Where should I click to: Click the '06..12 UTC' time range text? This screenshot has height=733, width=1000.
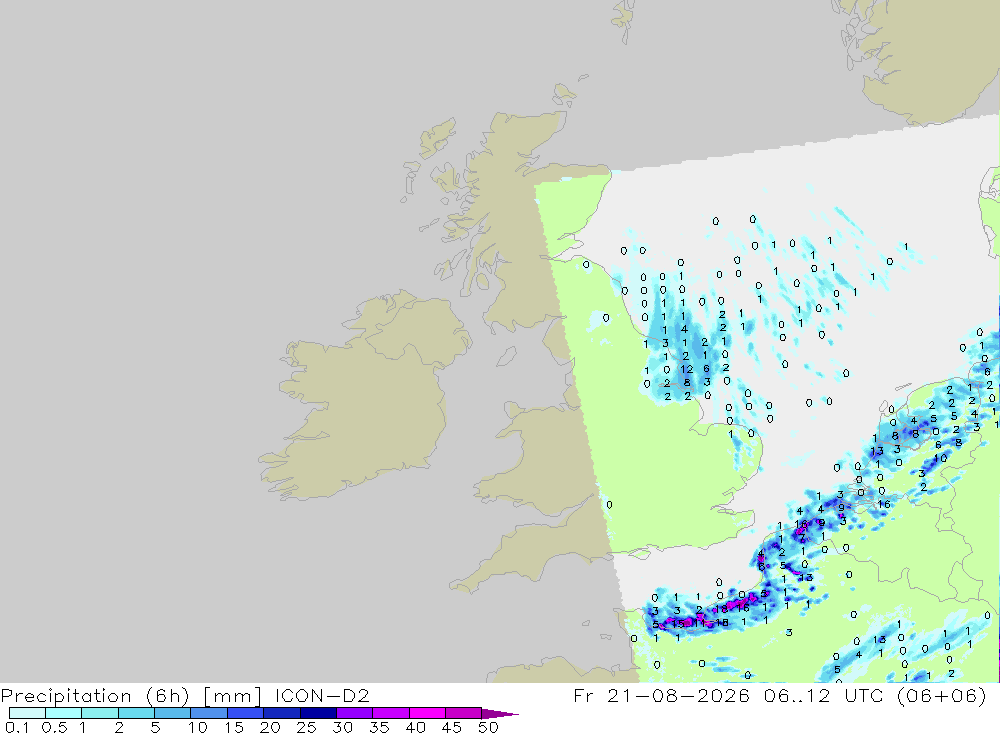coord(823,695)
